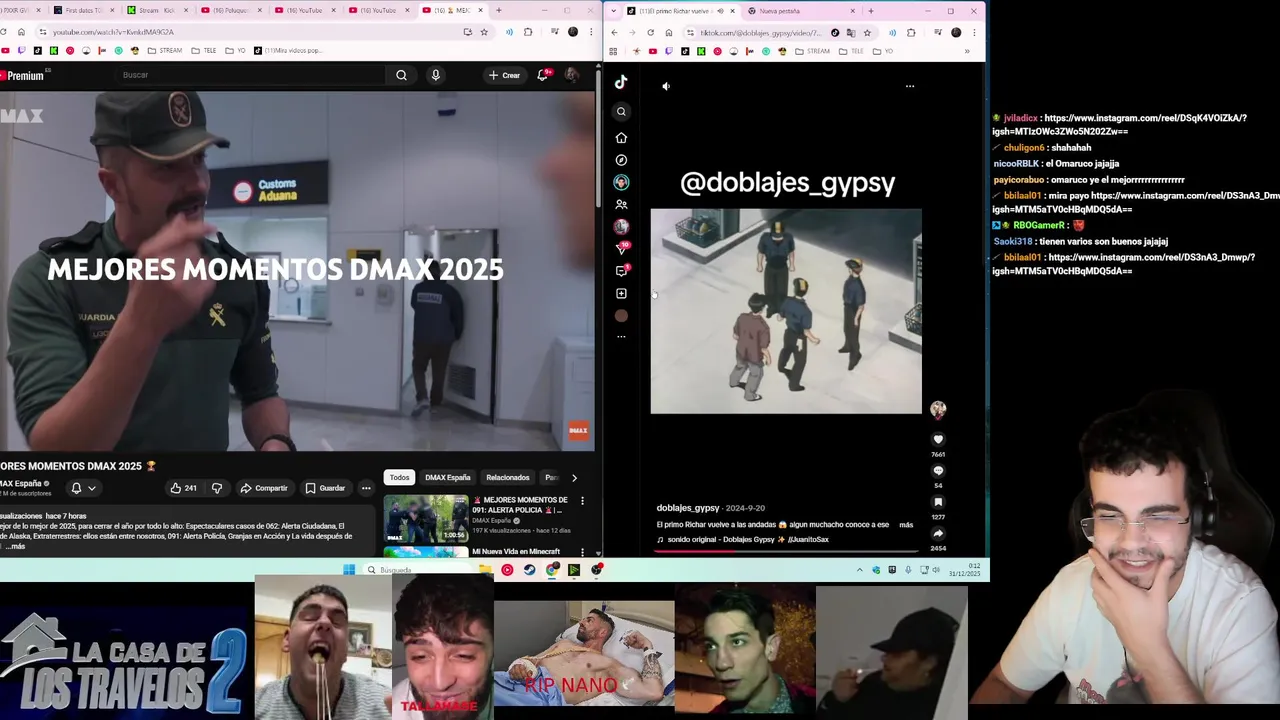Show hidden system tray icons chevron
Viewport: 1280px width, 720px height.
pyautogui.click(x=859, y=570)
